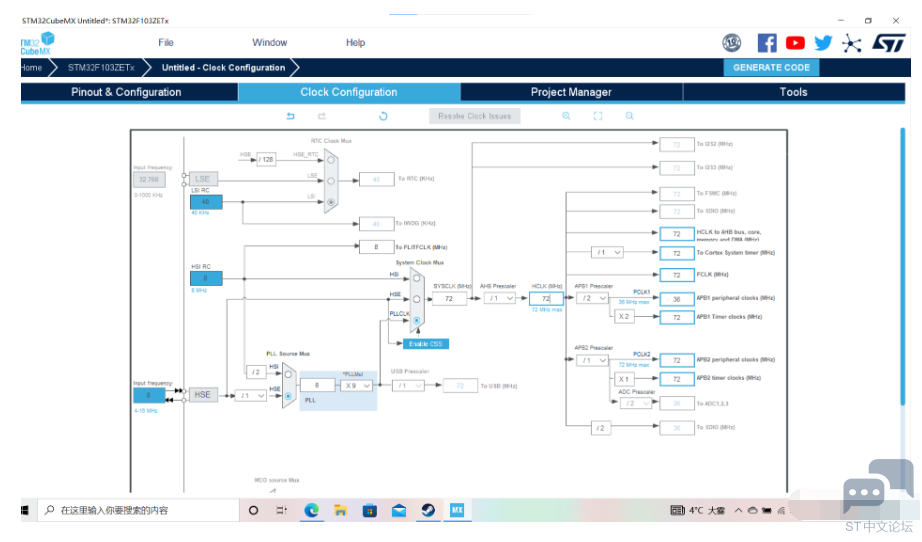Viewport: 922px width, 542px height.
Task: Open the Twitter bird icon link
Action: pyautogui.click(x=823, y=43)
